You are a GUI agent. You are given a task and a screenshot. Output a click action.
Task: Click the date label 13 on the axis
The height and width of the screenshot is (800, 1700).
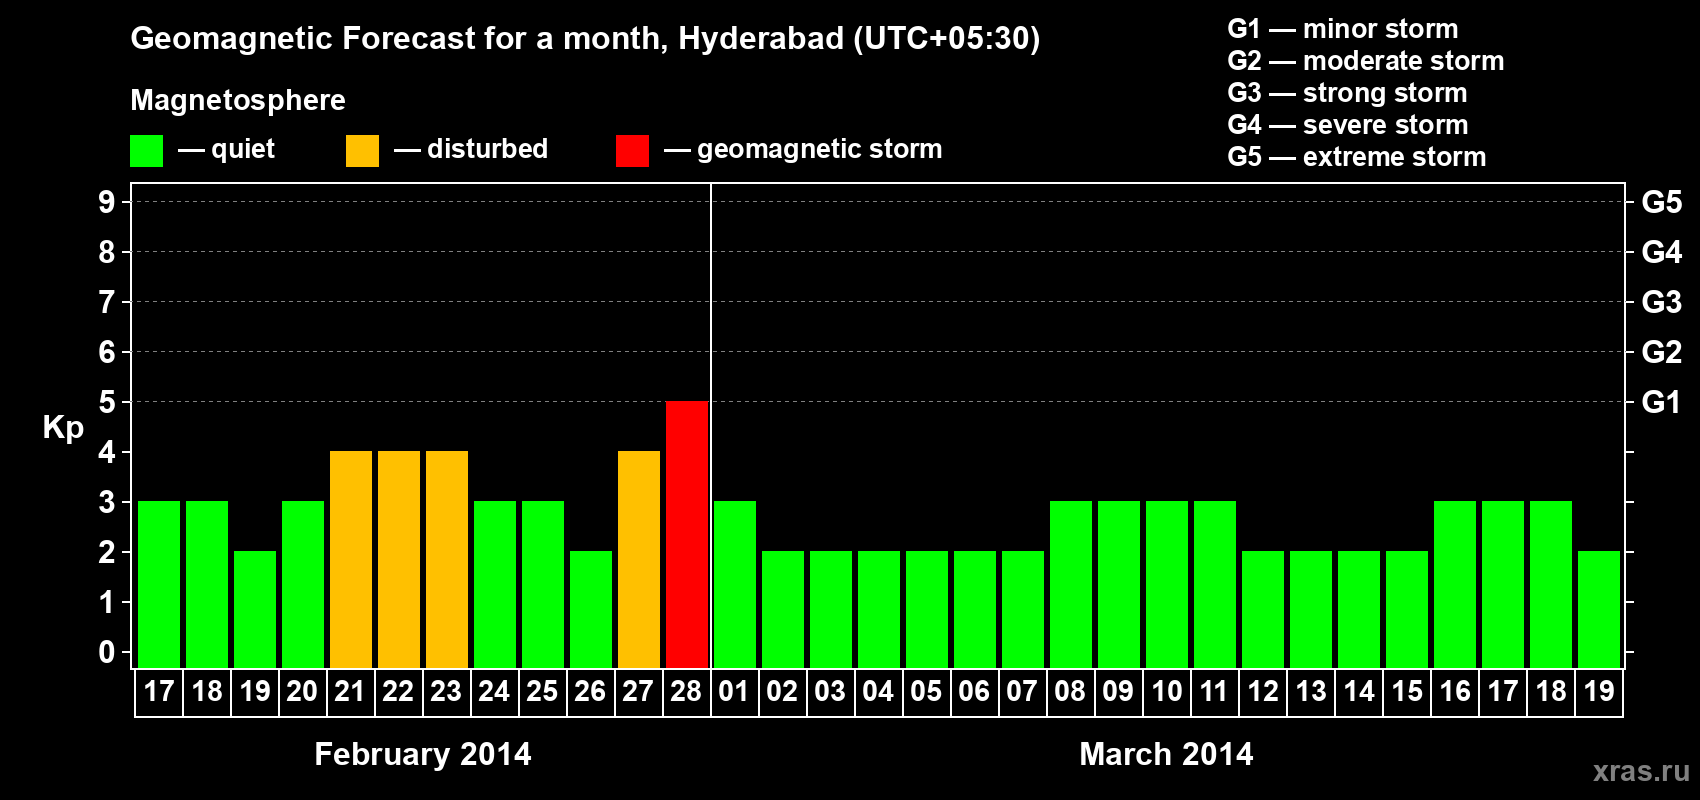point(1310,691)
